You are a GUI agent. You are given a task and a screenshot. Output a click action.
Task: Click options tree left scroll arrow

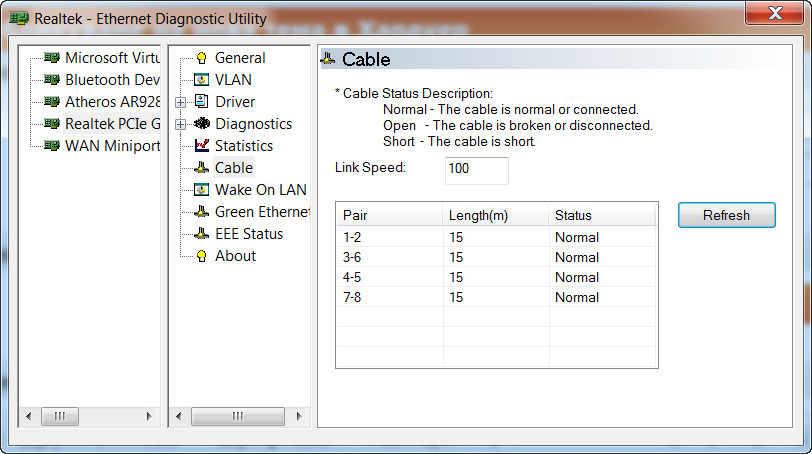tap(179, 416)
